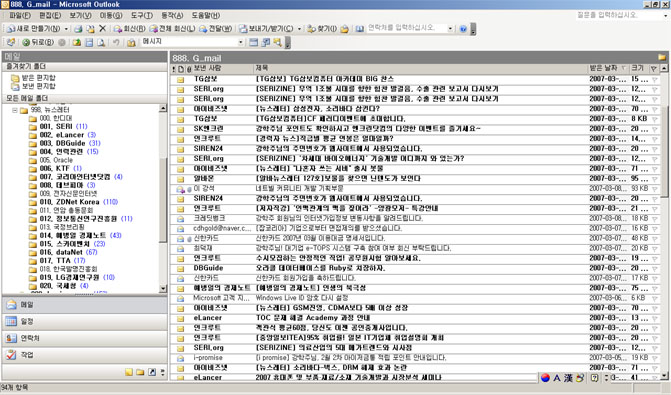The height and width of the screenshot is (395, 671).
Task: Click 새로 만들기 (New) button
Action: [x=33, y=29]
